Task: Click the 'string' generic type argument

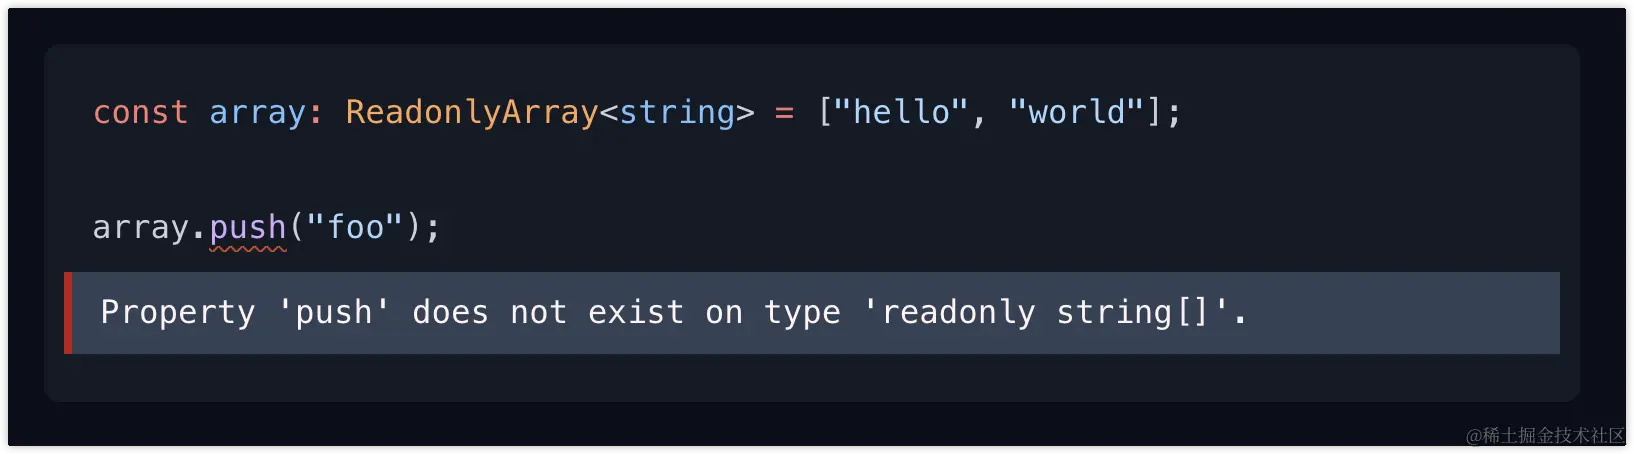Action: [x=677, y=114]
